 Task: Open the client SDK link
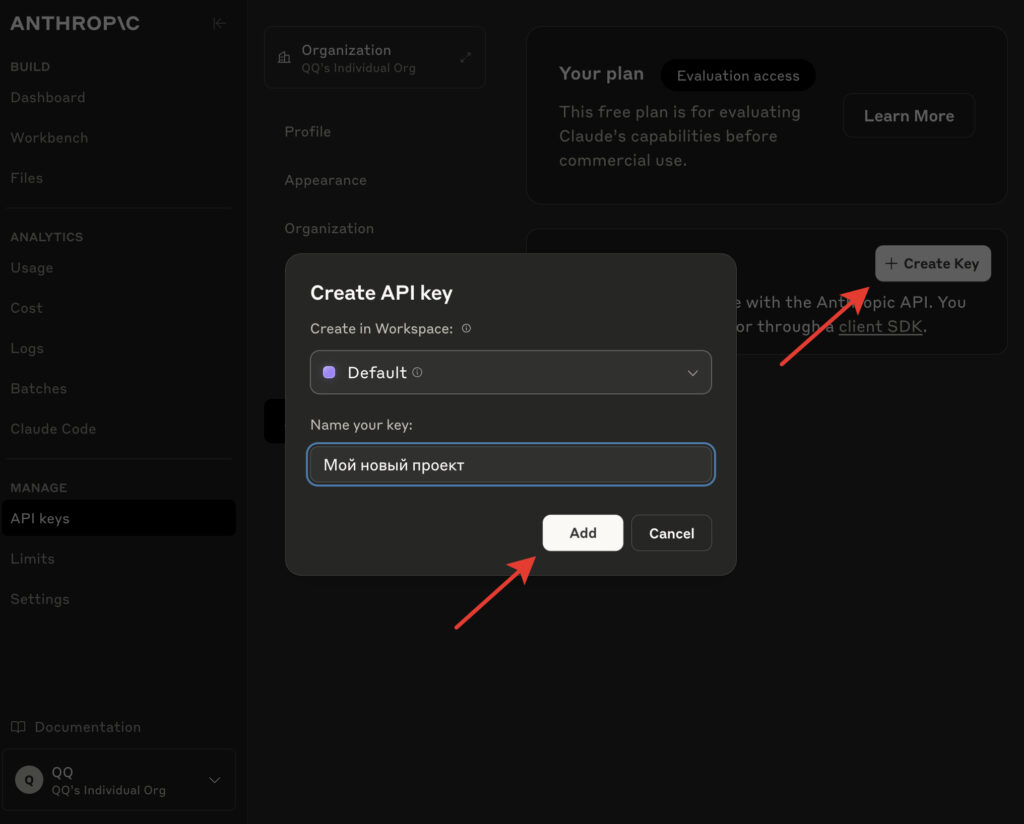point(880,326)
